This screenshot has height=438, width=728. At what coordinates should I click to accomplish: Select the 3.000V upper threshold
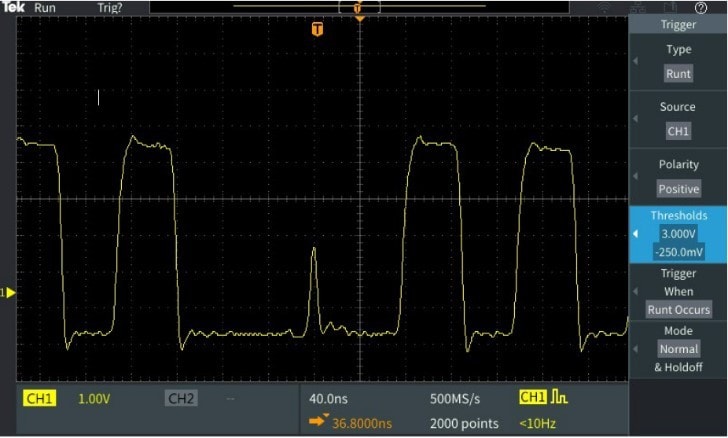[678, 234]
